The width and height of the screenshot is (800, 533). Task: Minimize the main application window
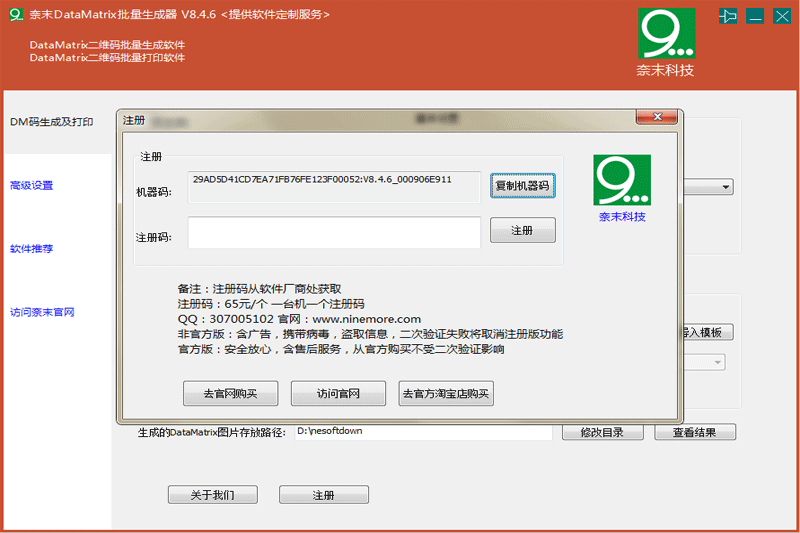[755, 16]
